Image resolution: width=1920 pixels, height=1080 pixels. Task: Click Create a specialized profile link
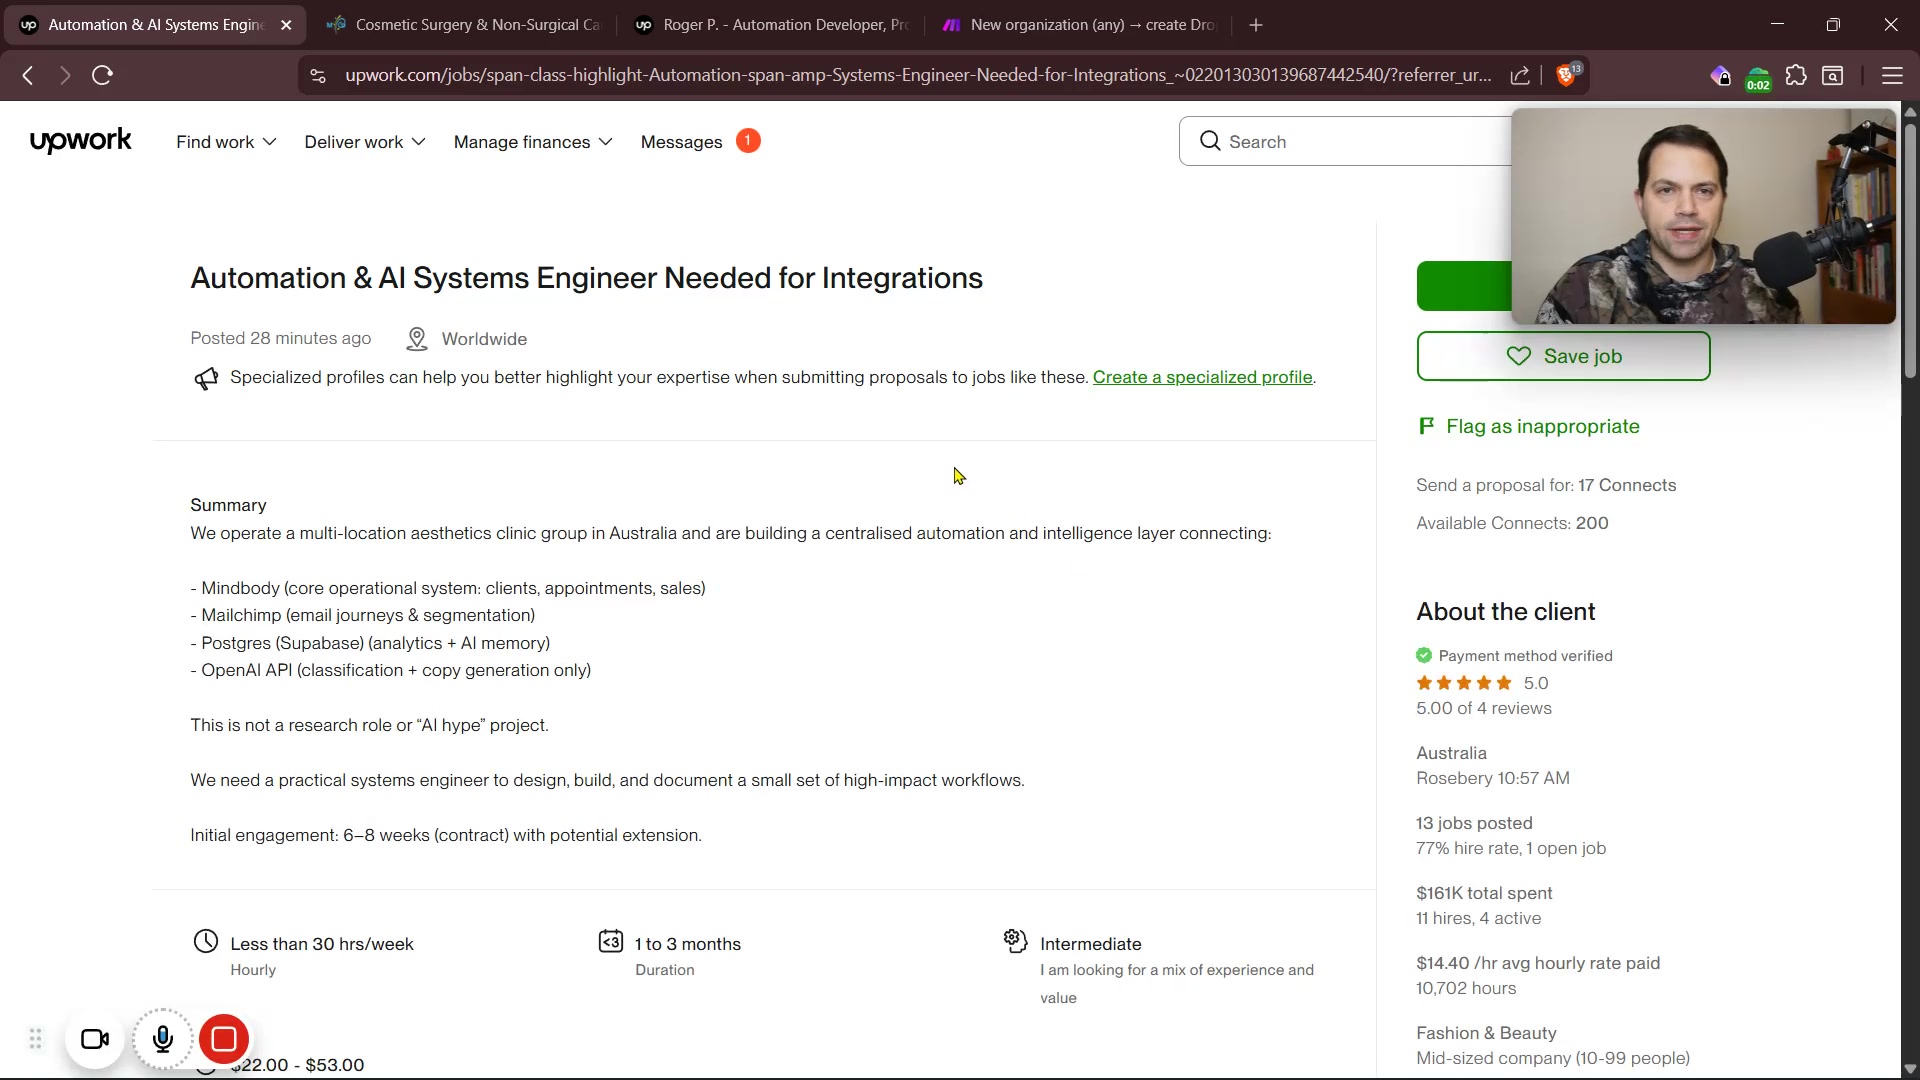tap(1202, 377)
